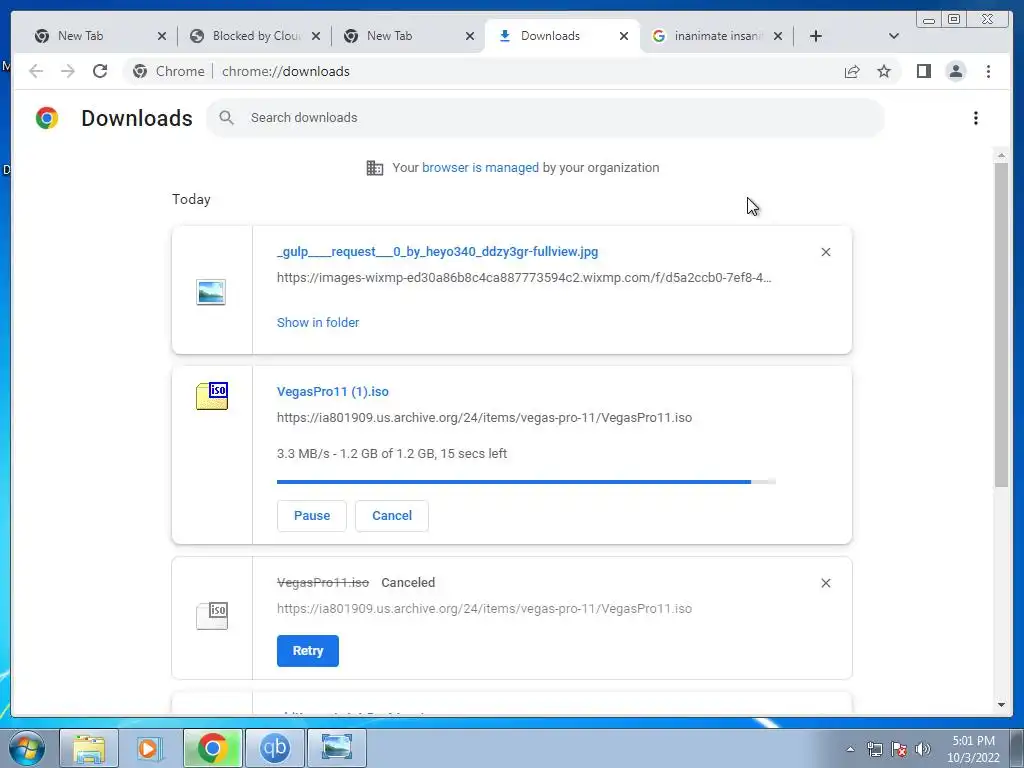Close the Downloads tab

pyautogui.click(x=624, y=36)
